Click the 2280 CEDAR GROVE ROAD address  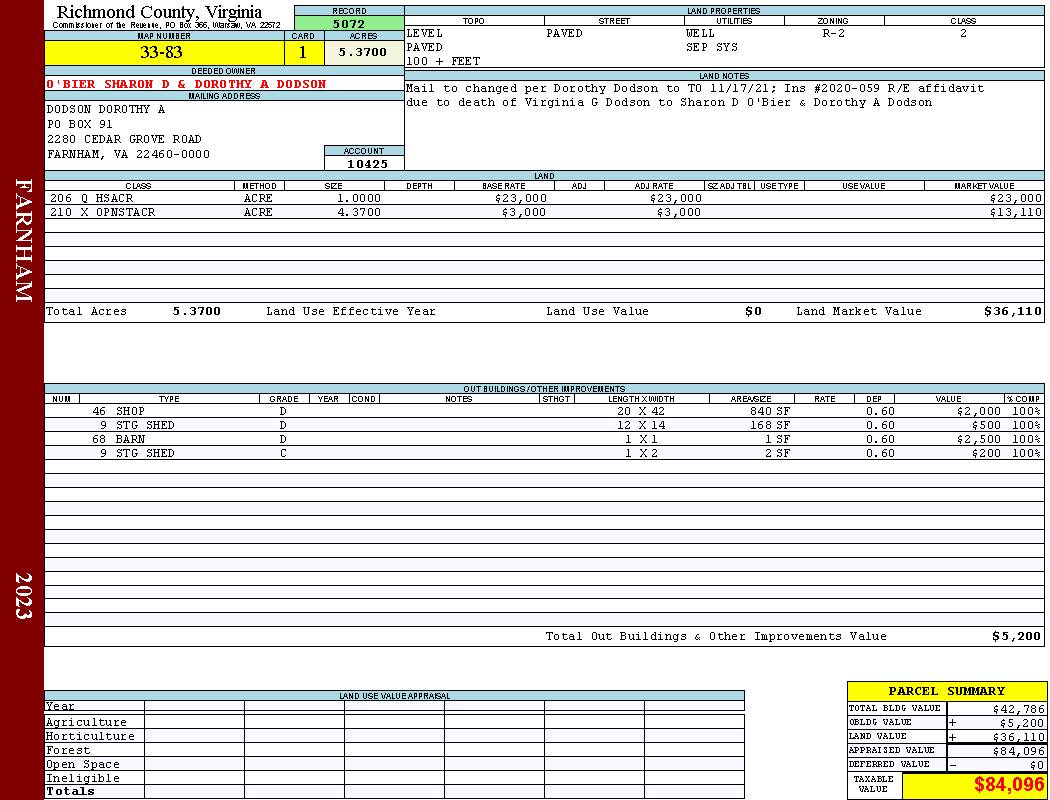[x=124, y=139]
